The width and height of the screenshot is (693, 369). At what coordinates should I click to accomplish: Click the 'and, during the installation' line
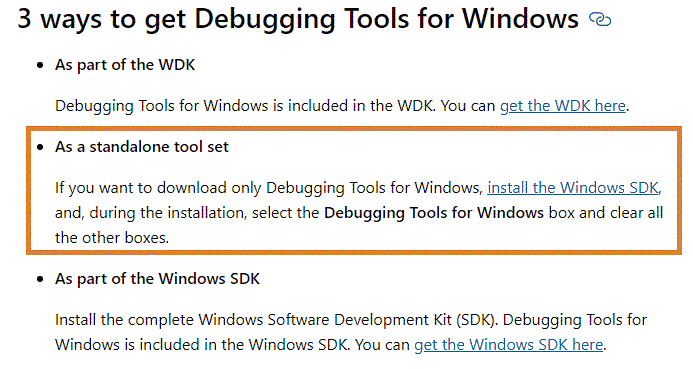pos(151,213)
